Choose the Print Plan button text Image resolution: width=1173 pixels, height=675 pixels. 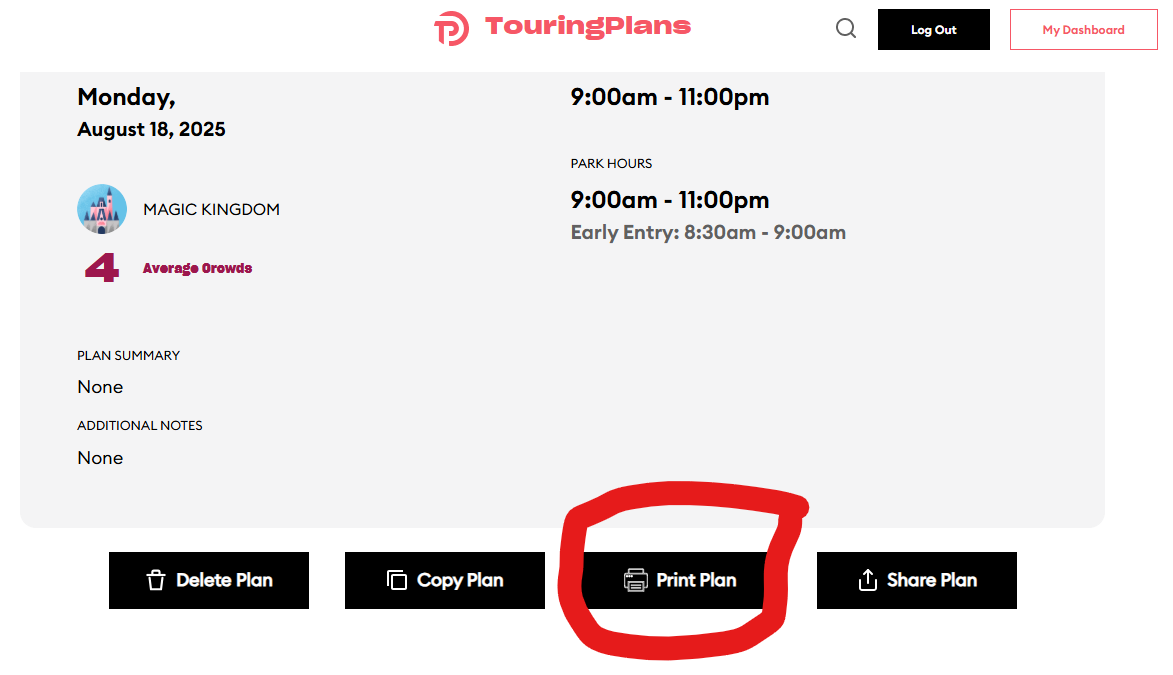pos(696,580)
